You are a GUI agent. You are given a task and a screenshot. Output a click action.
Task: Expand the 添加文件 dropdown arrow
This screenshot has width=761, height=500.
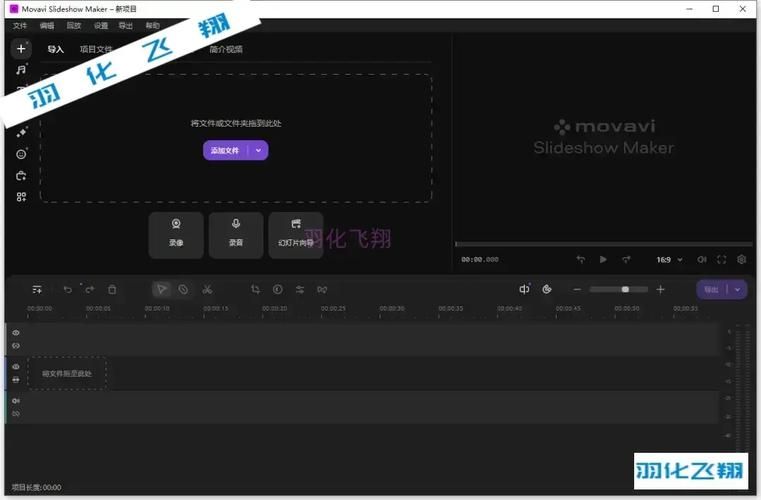click(x=258, y=150)
